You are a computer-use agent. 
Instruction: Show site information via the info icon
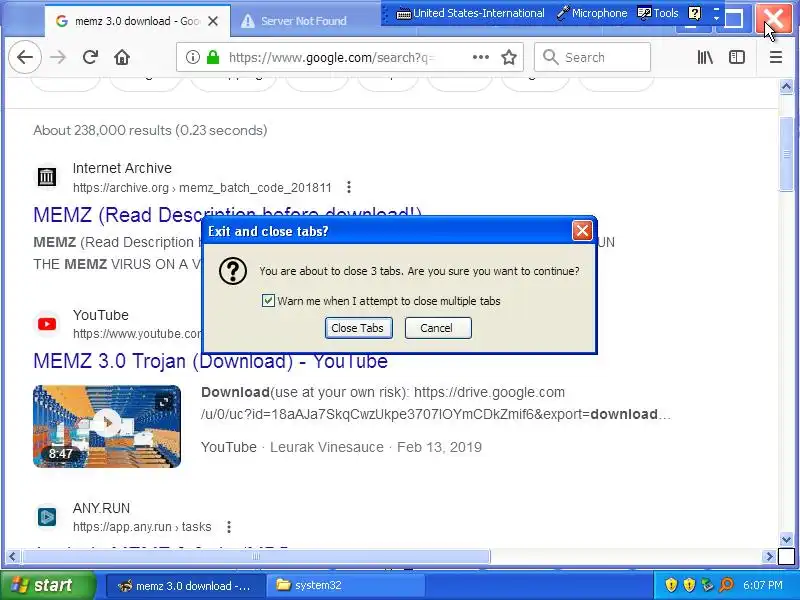(x=192, y=57)
